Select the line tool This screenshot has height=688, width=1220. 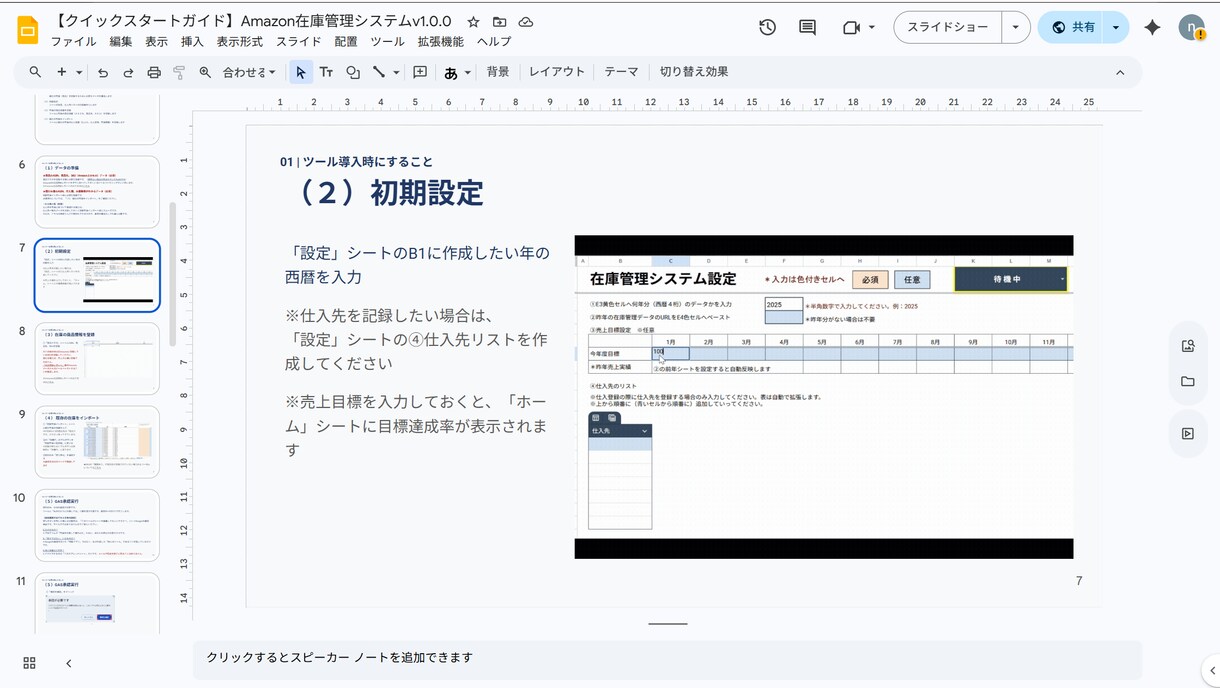(379, 72)
